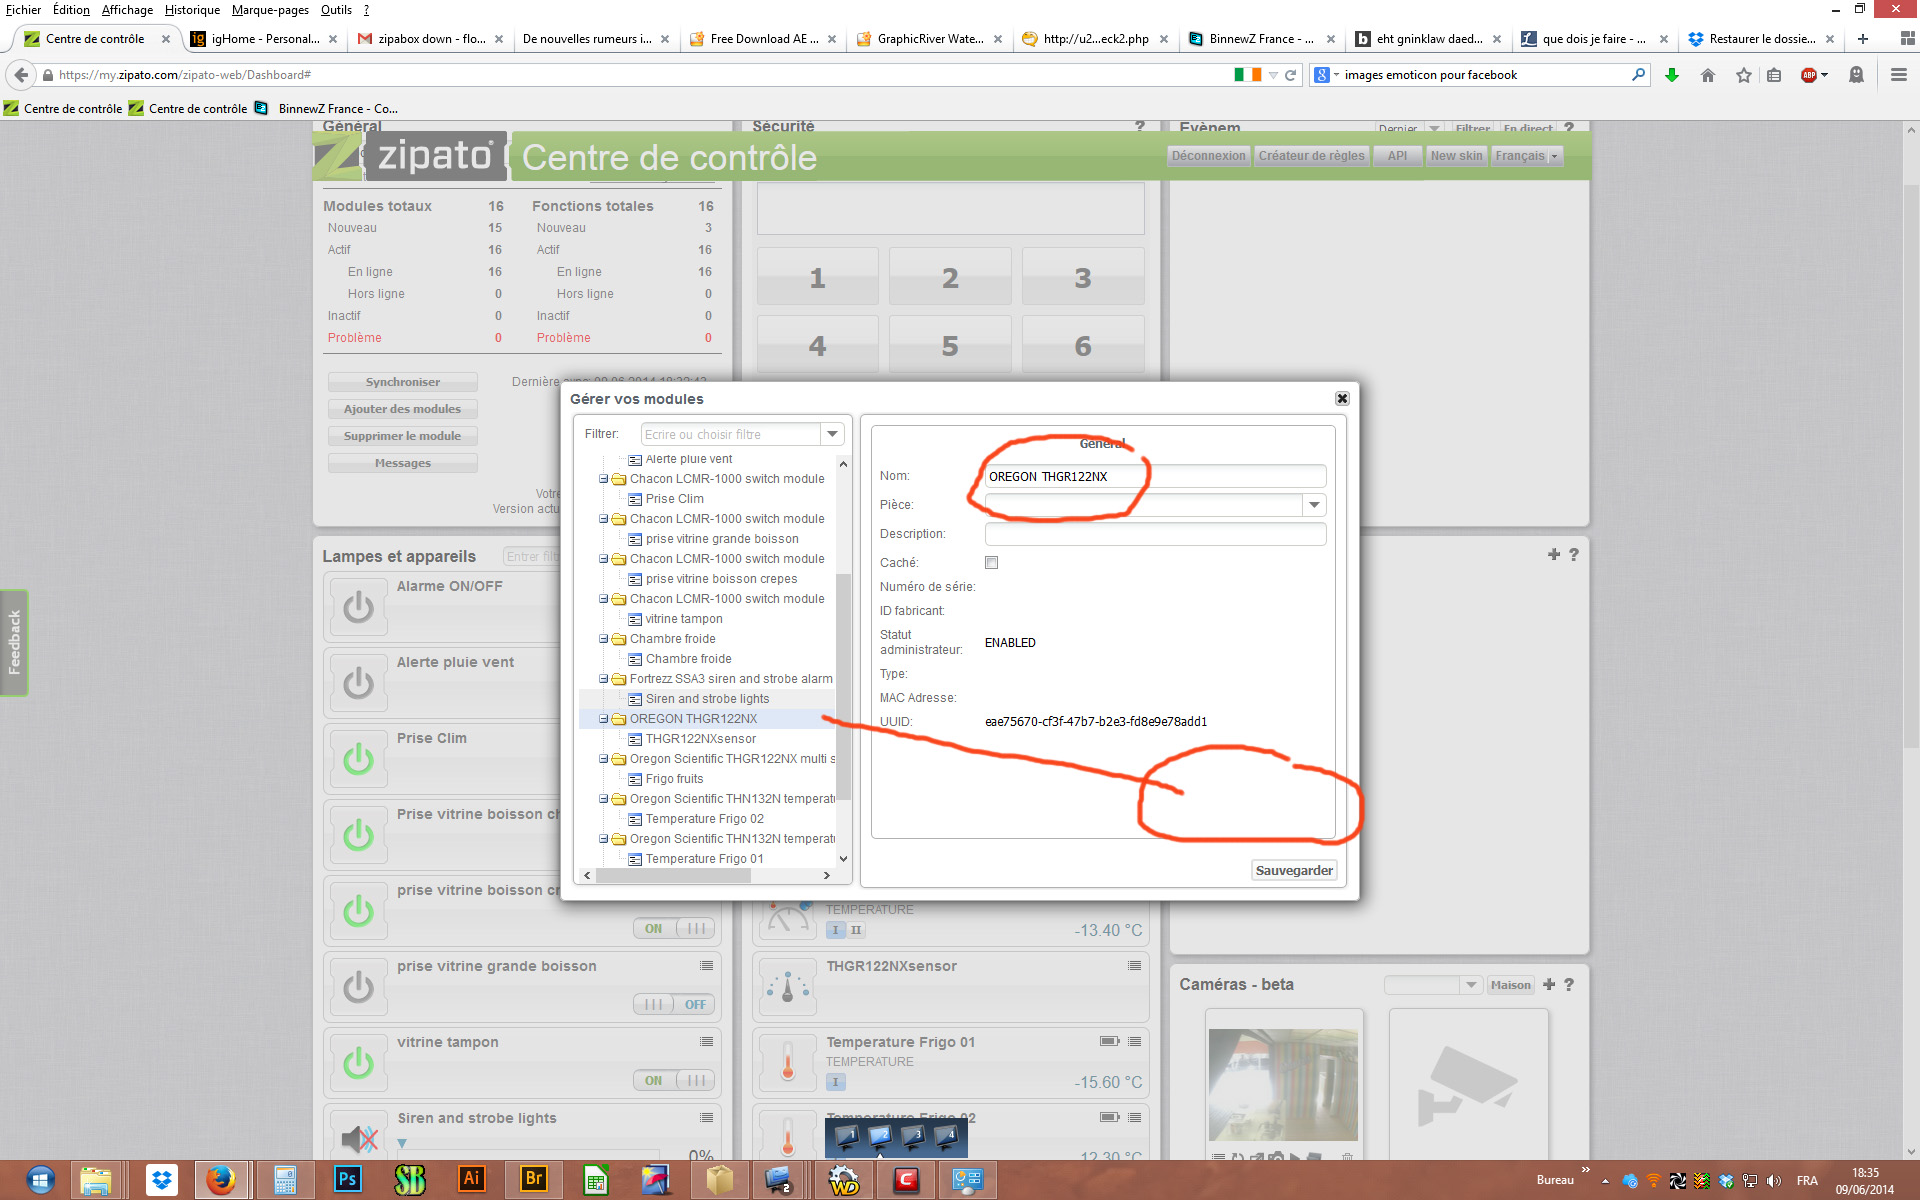The image size is (1920, 1200).
Task: Toggle vitrine tampon ON switch
Action: point(674,1080)
